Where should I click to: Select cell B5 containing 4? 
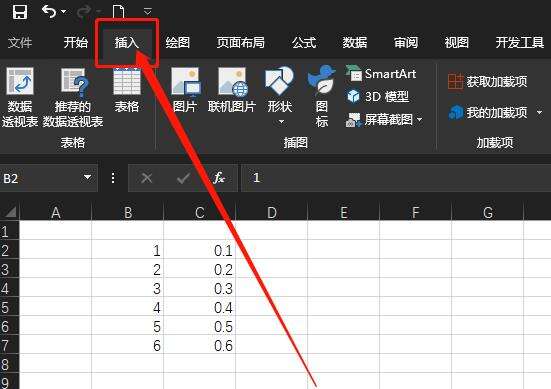128,307
